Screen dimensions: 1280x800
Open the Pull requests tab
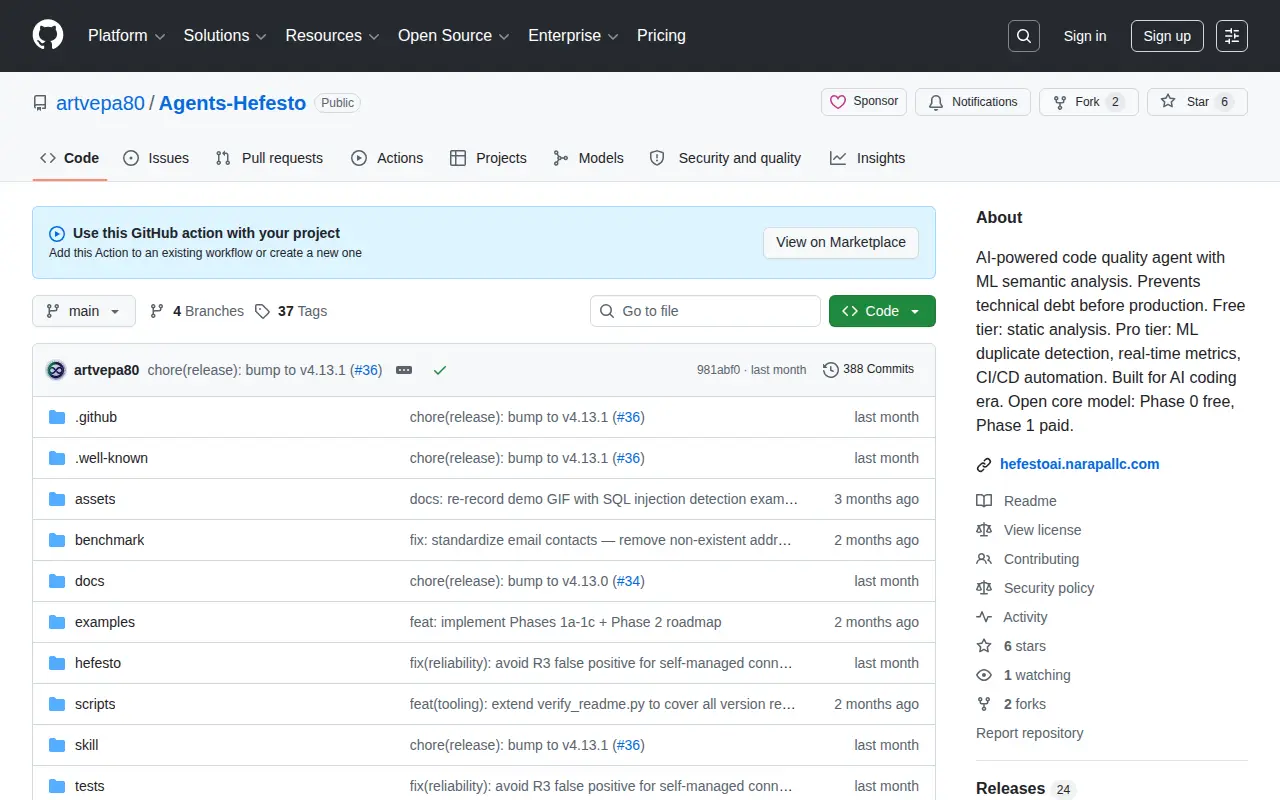(269, 158)
